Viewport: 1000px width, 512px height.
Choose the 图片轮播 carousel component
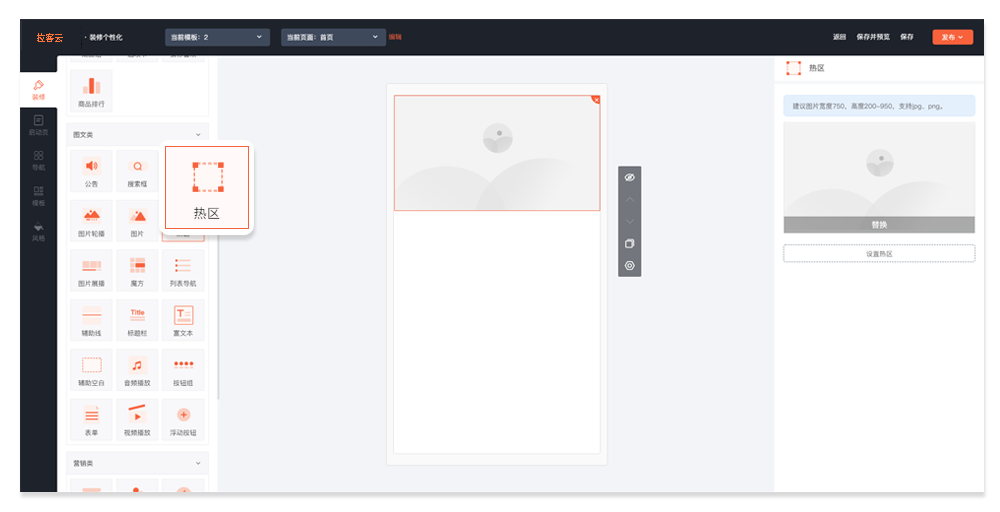click(x=91, y=221)
